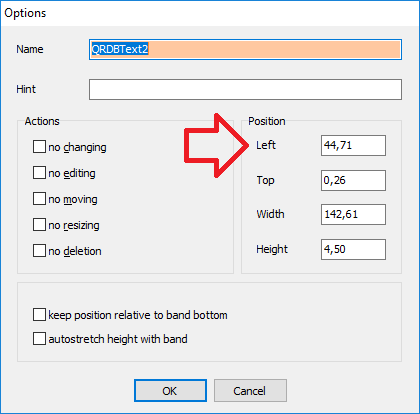420x414 pixels.
Task: Click into the empty Hint field
Action: coord(245,89)
